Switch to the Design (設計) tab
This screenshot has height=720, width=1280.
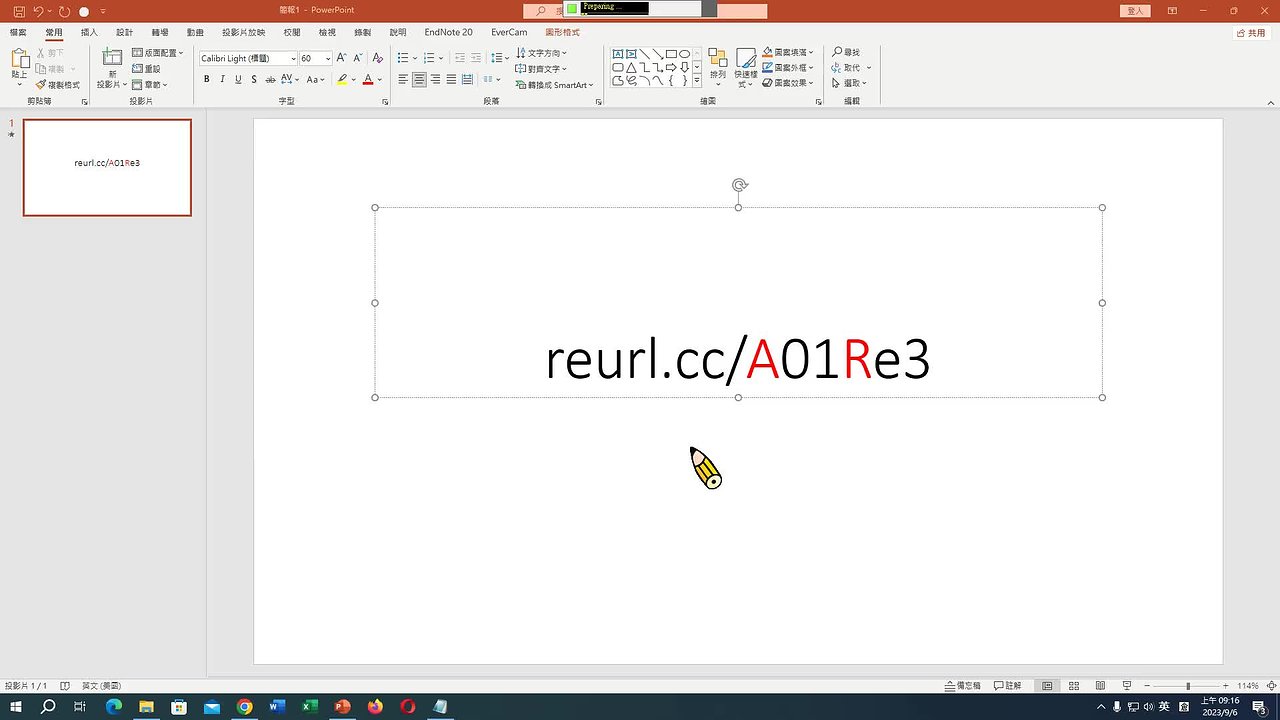tap(124, 32)
